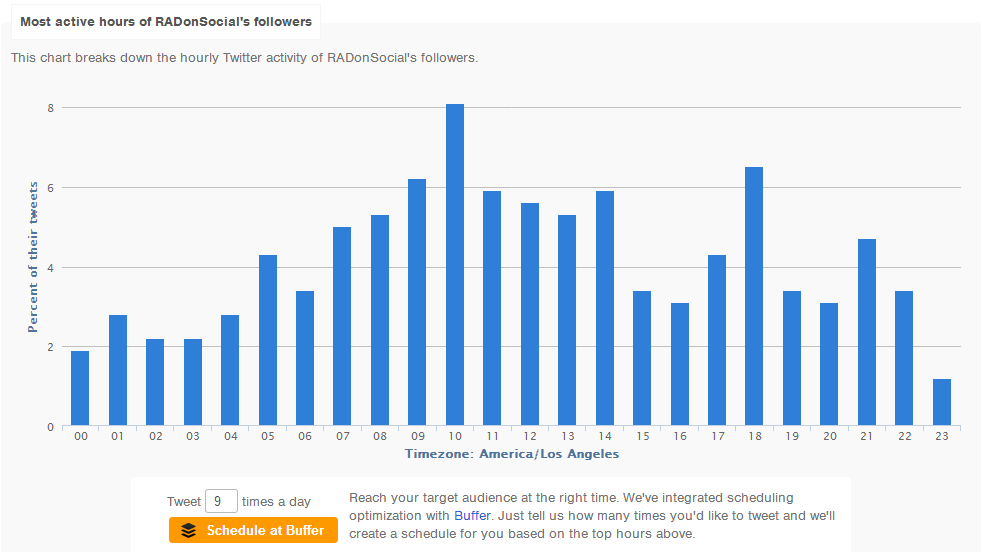Screen dimensions: 983x552
Task: Click the bar for hour 02
Action: (x=155, y=383)
